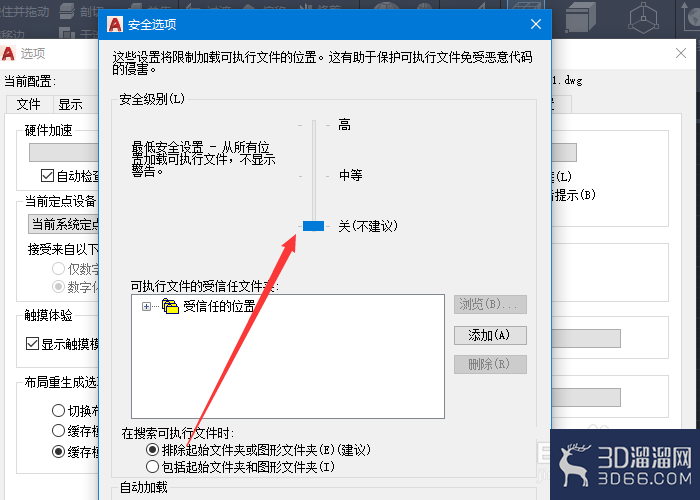
Task: Click the AutoCAD logo in 安全选项 title bar
Action: pyautogui.click(x=115, y=24)
